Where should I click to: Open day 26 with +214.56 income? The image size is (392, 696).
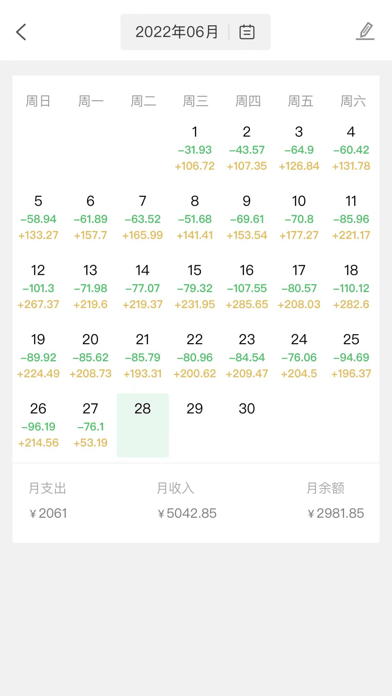(38, 425)
